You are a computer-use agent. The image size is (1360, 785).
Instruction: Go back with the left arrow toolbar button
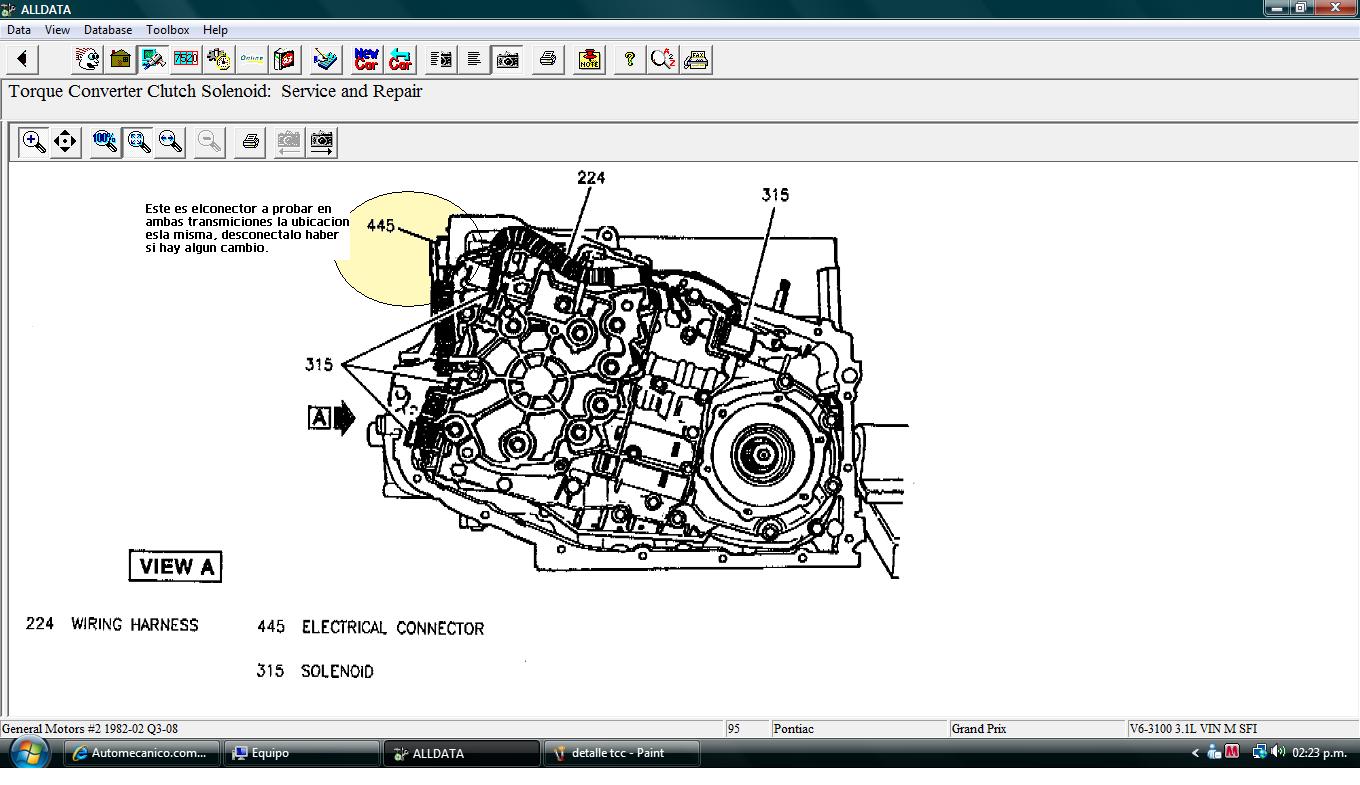(22, 59)
